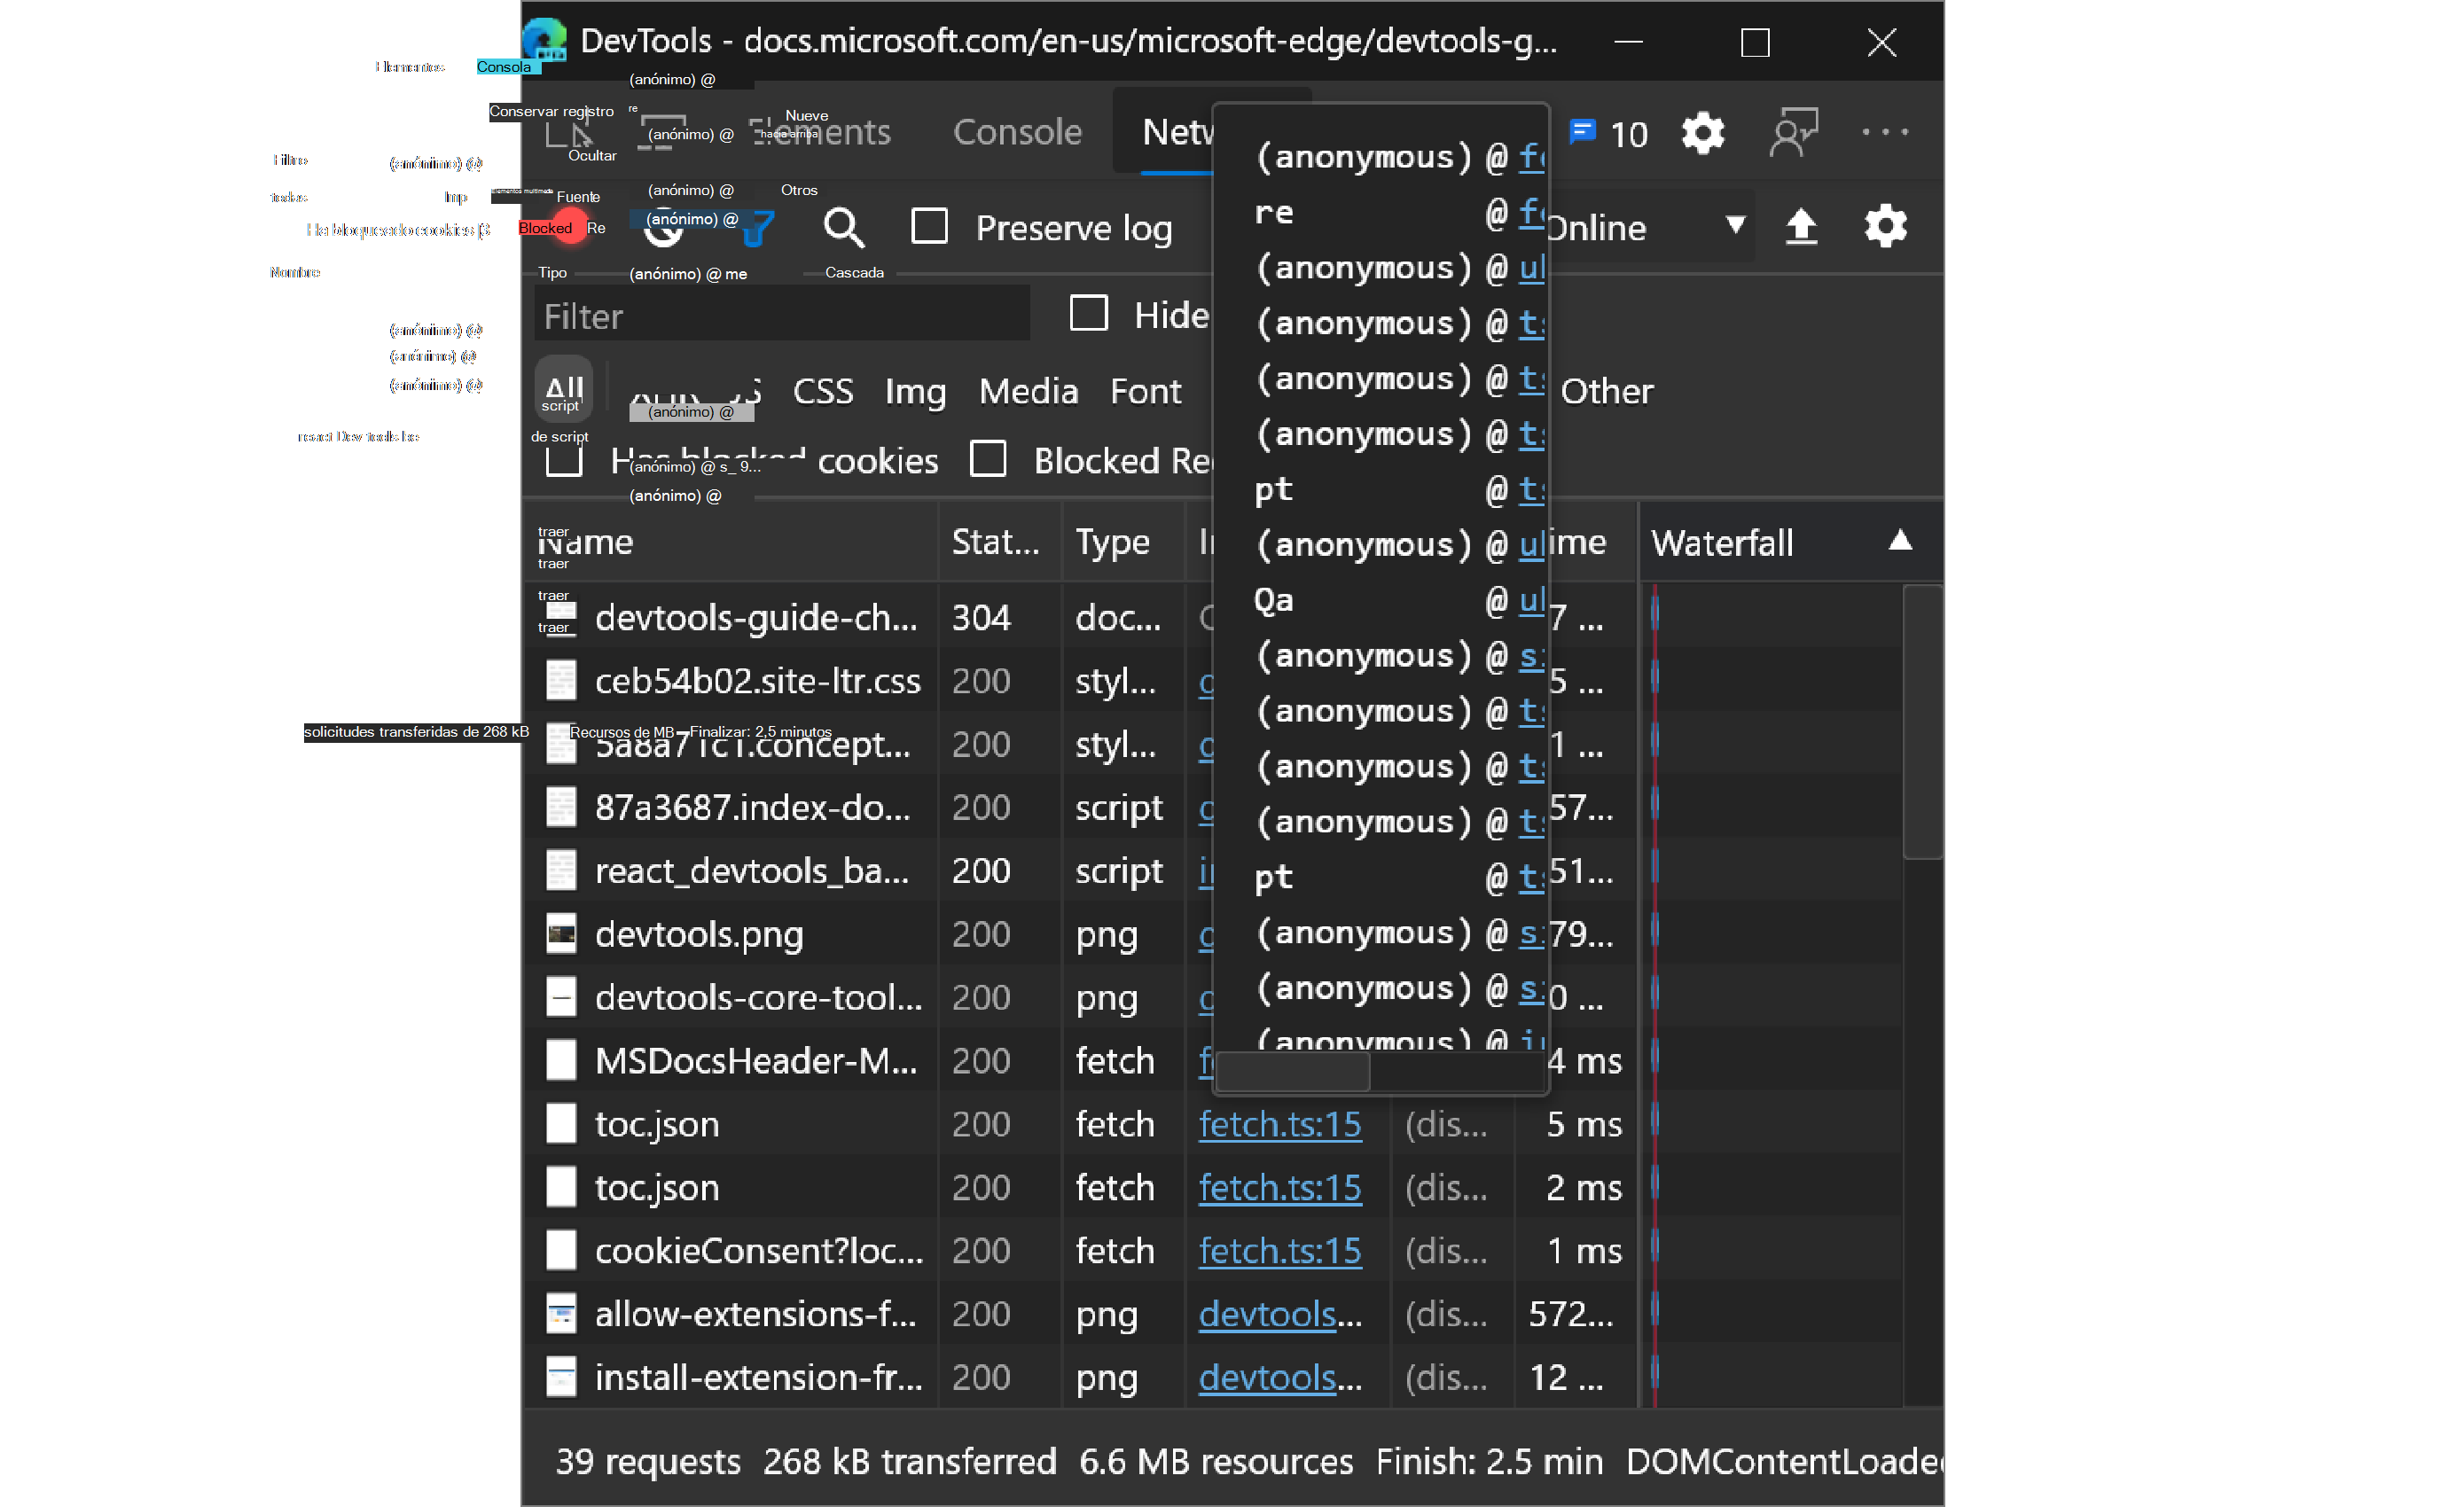Screen dimensions: 2464x1507
Task: Toggle the blue Filter funnel icon
Action: coord(758,228)
